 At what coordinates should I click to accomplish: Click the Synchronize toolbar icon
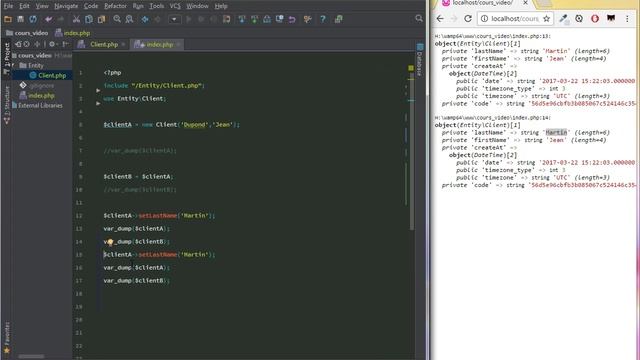33,19
